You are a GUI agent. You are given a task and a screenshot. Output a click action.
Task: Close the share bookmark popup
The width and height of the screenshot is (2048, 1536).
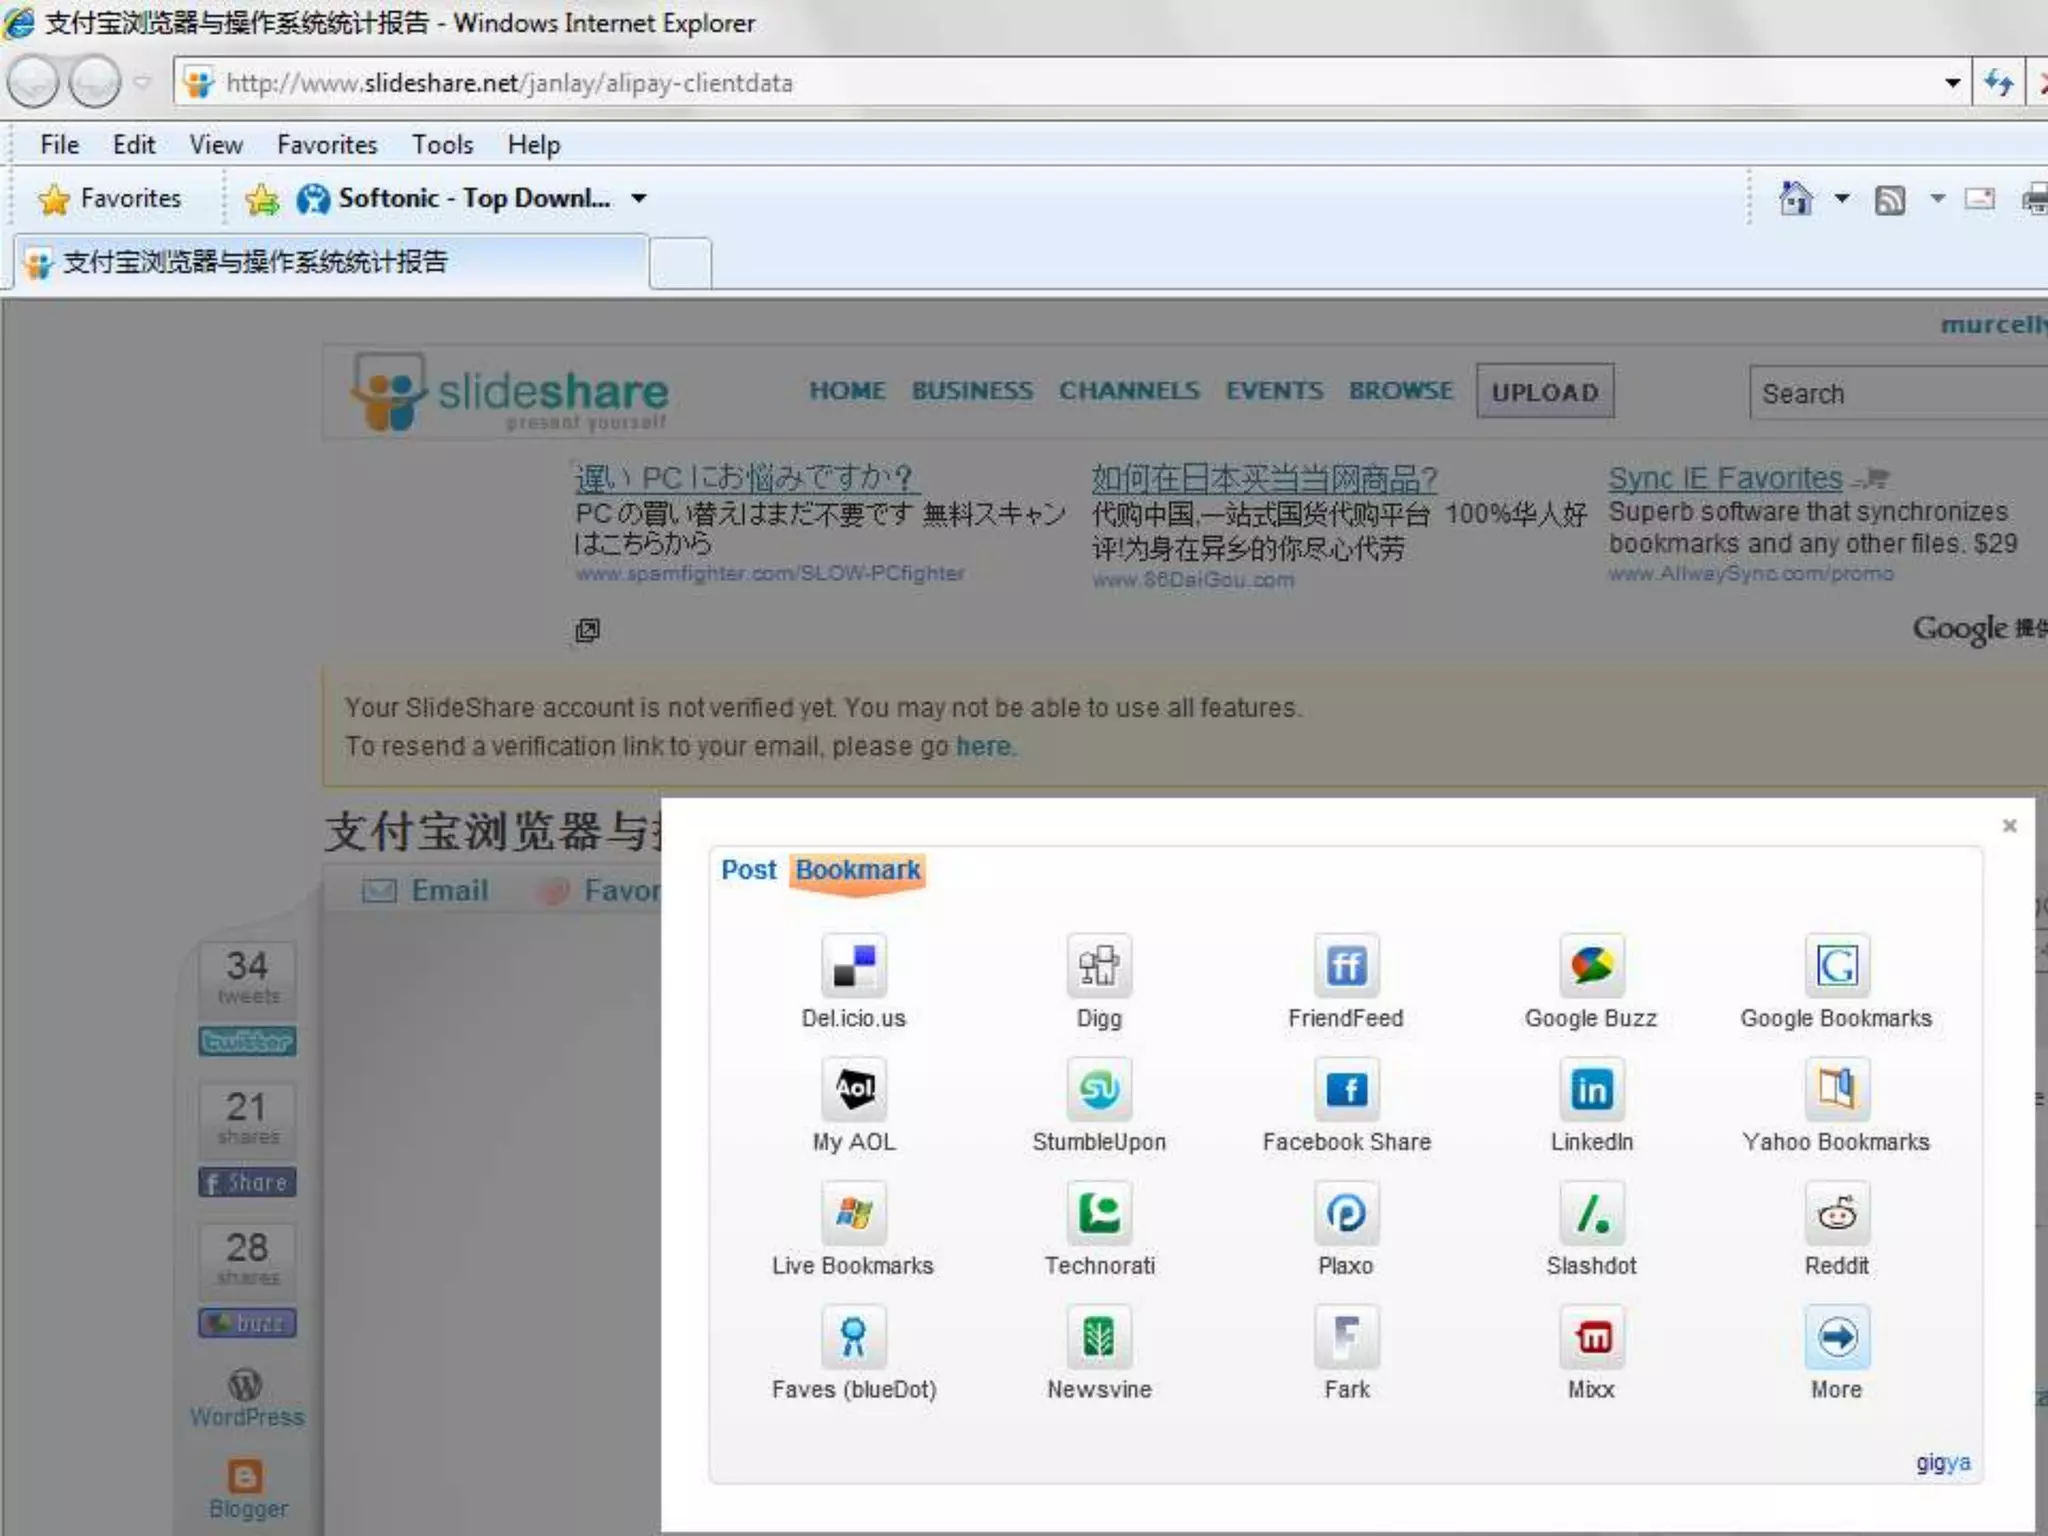click(2009, 825)
